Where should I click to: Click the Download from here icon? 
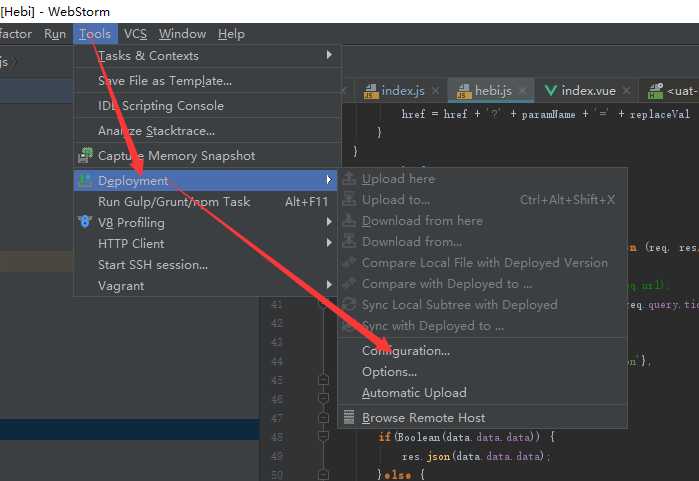[349, 220]
